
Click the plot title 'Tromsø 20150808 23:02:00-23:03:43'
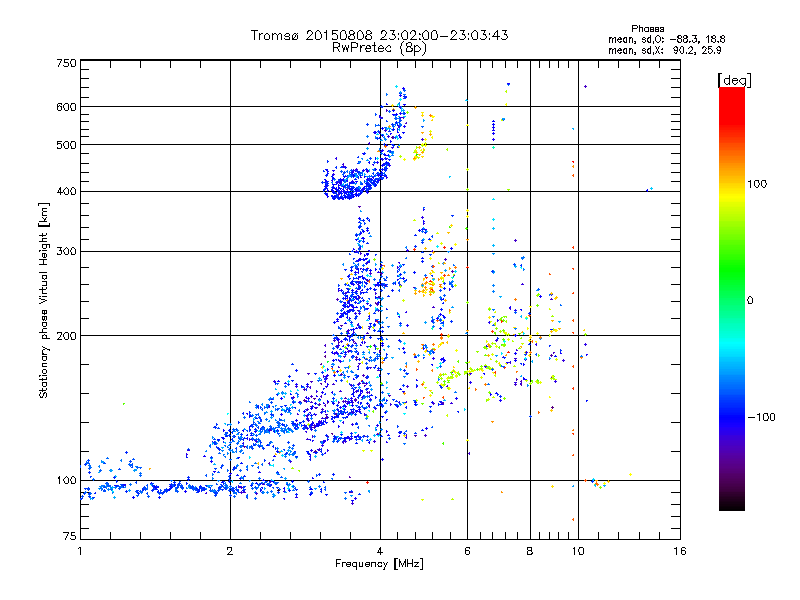pos(379,35)
